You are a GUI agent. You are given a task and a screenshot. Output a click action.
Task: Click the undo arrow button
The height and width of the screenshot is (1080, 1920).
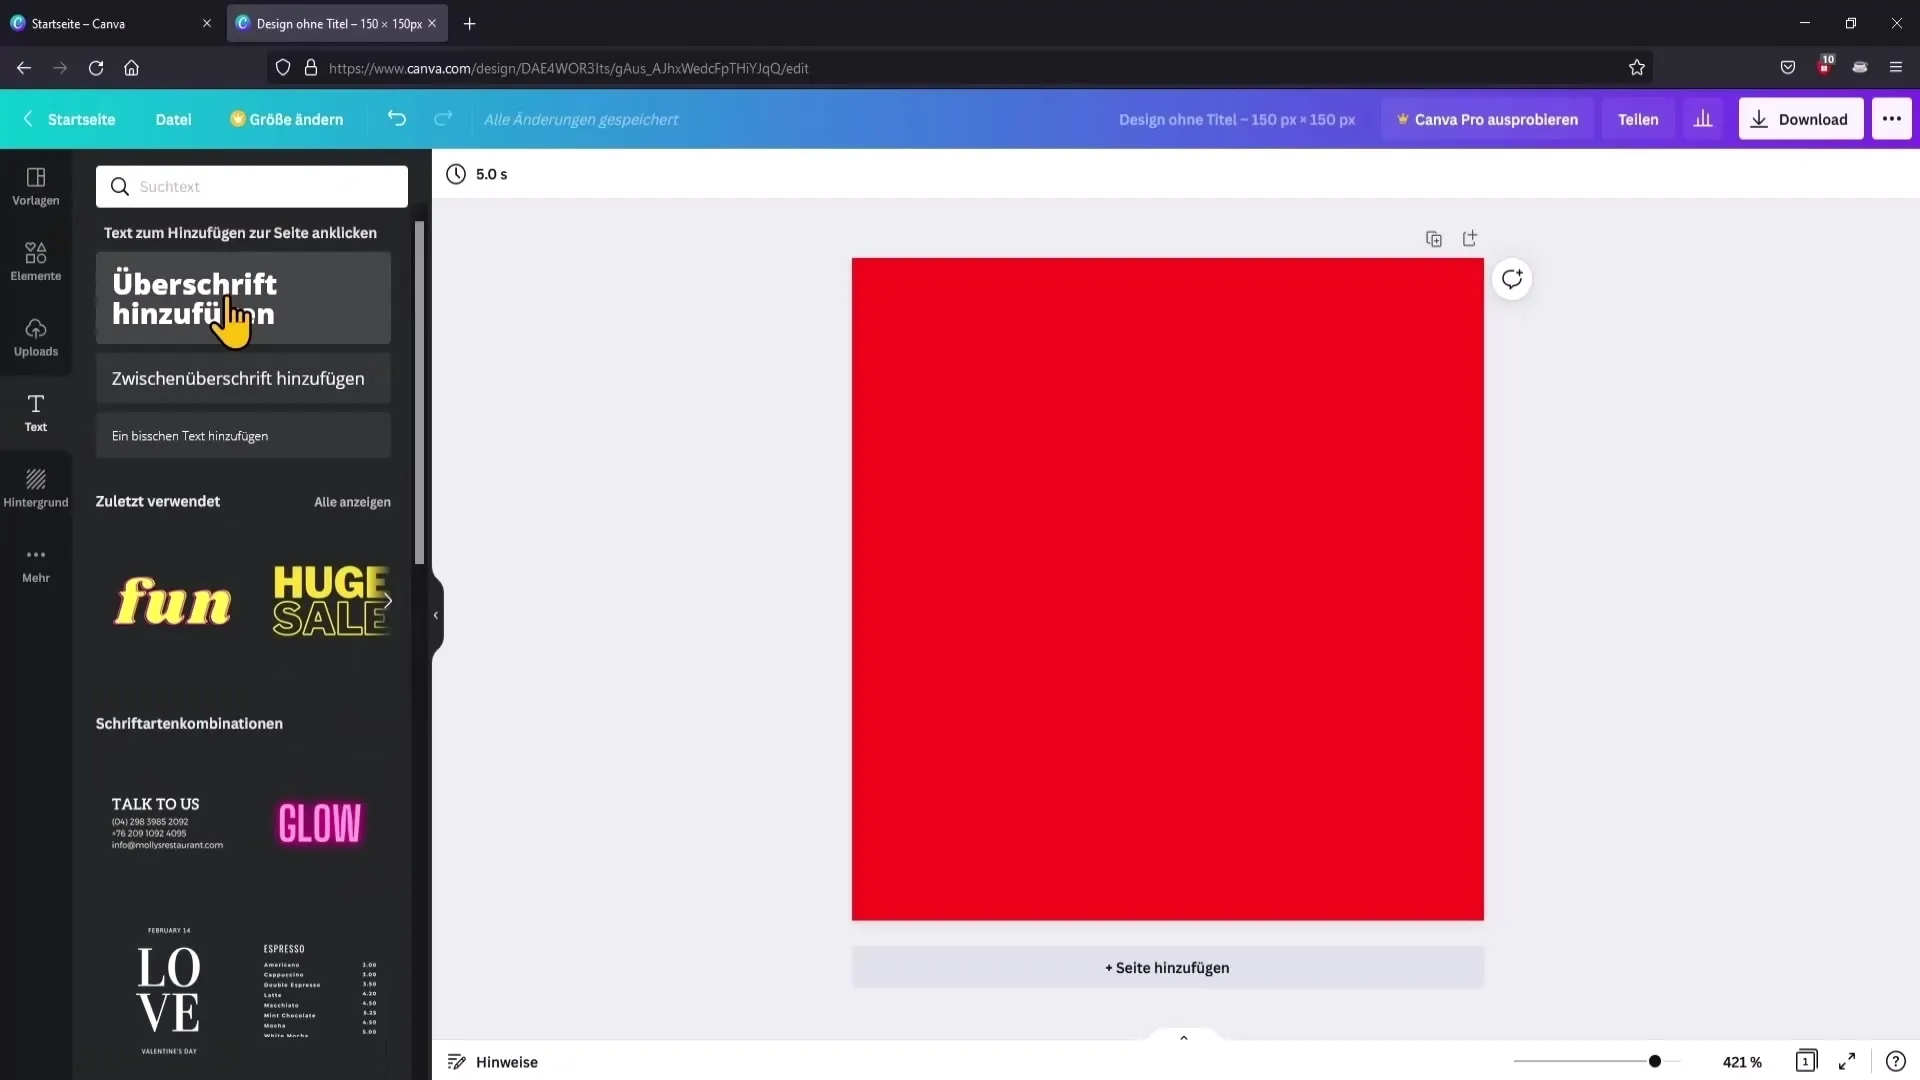(x=397, y=119)
